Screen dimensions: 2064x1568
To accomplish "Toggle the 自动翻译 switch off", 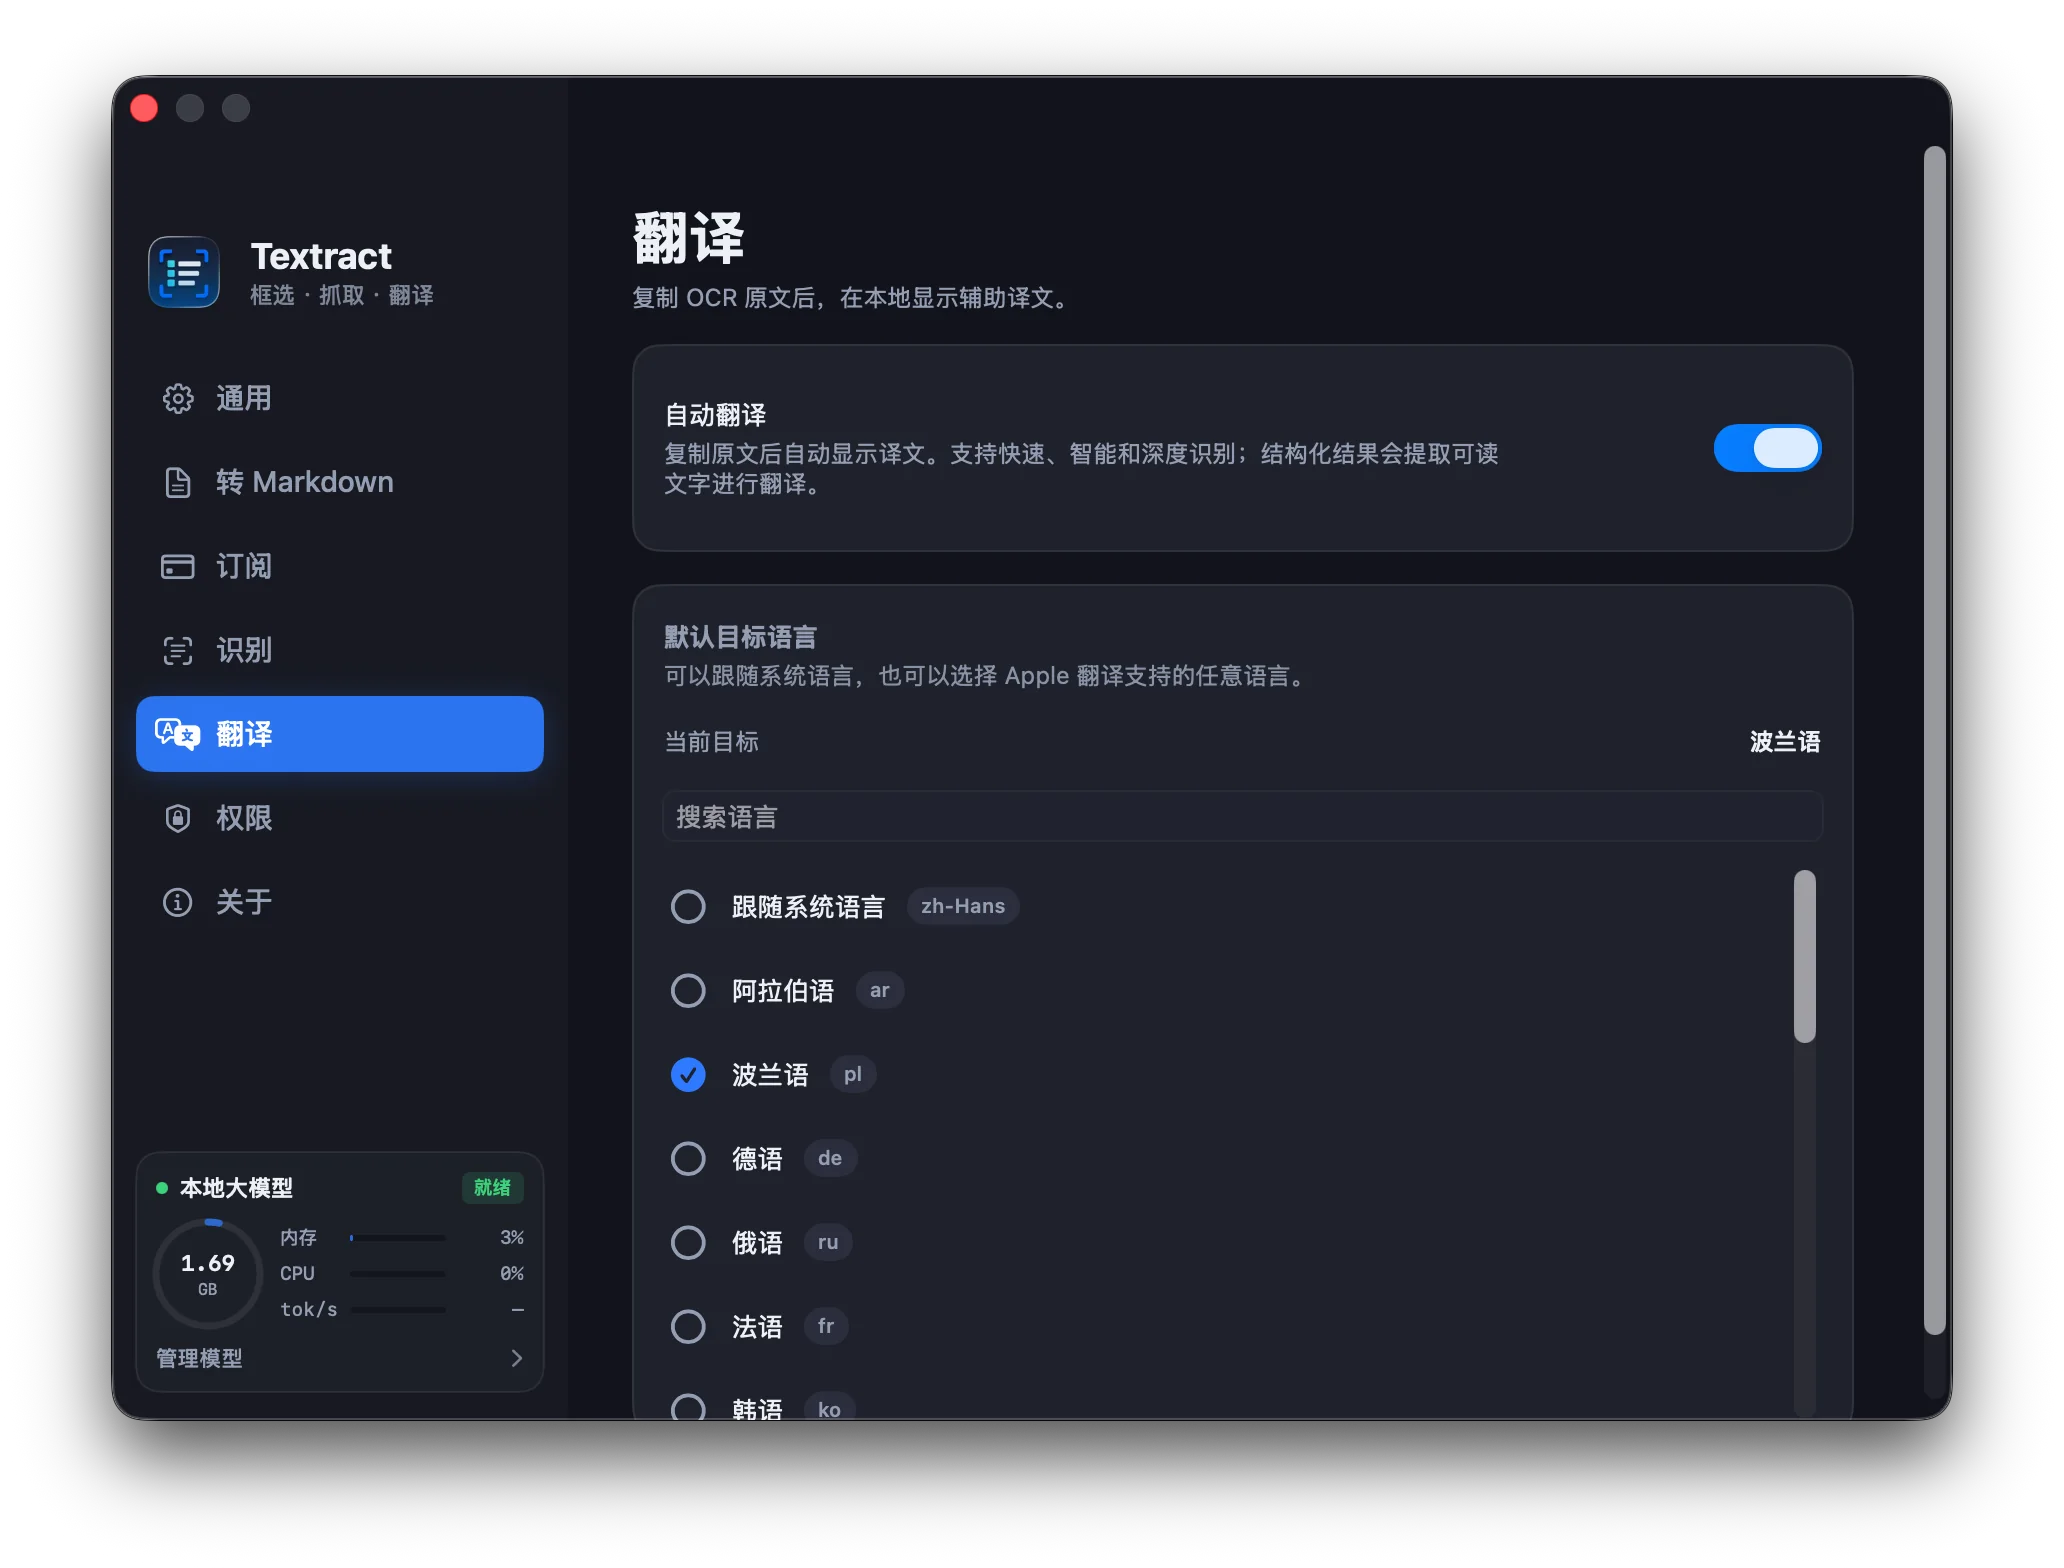I will [x=1767, y=448].
